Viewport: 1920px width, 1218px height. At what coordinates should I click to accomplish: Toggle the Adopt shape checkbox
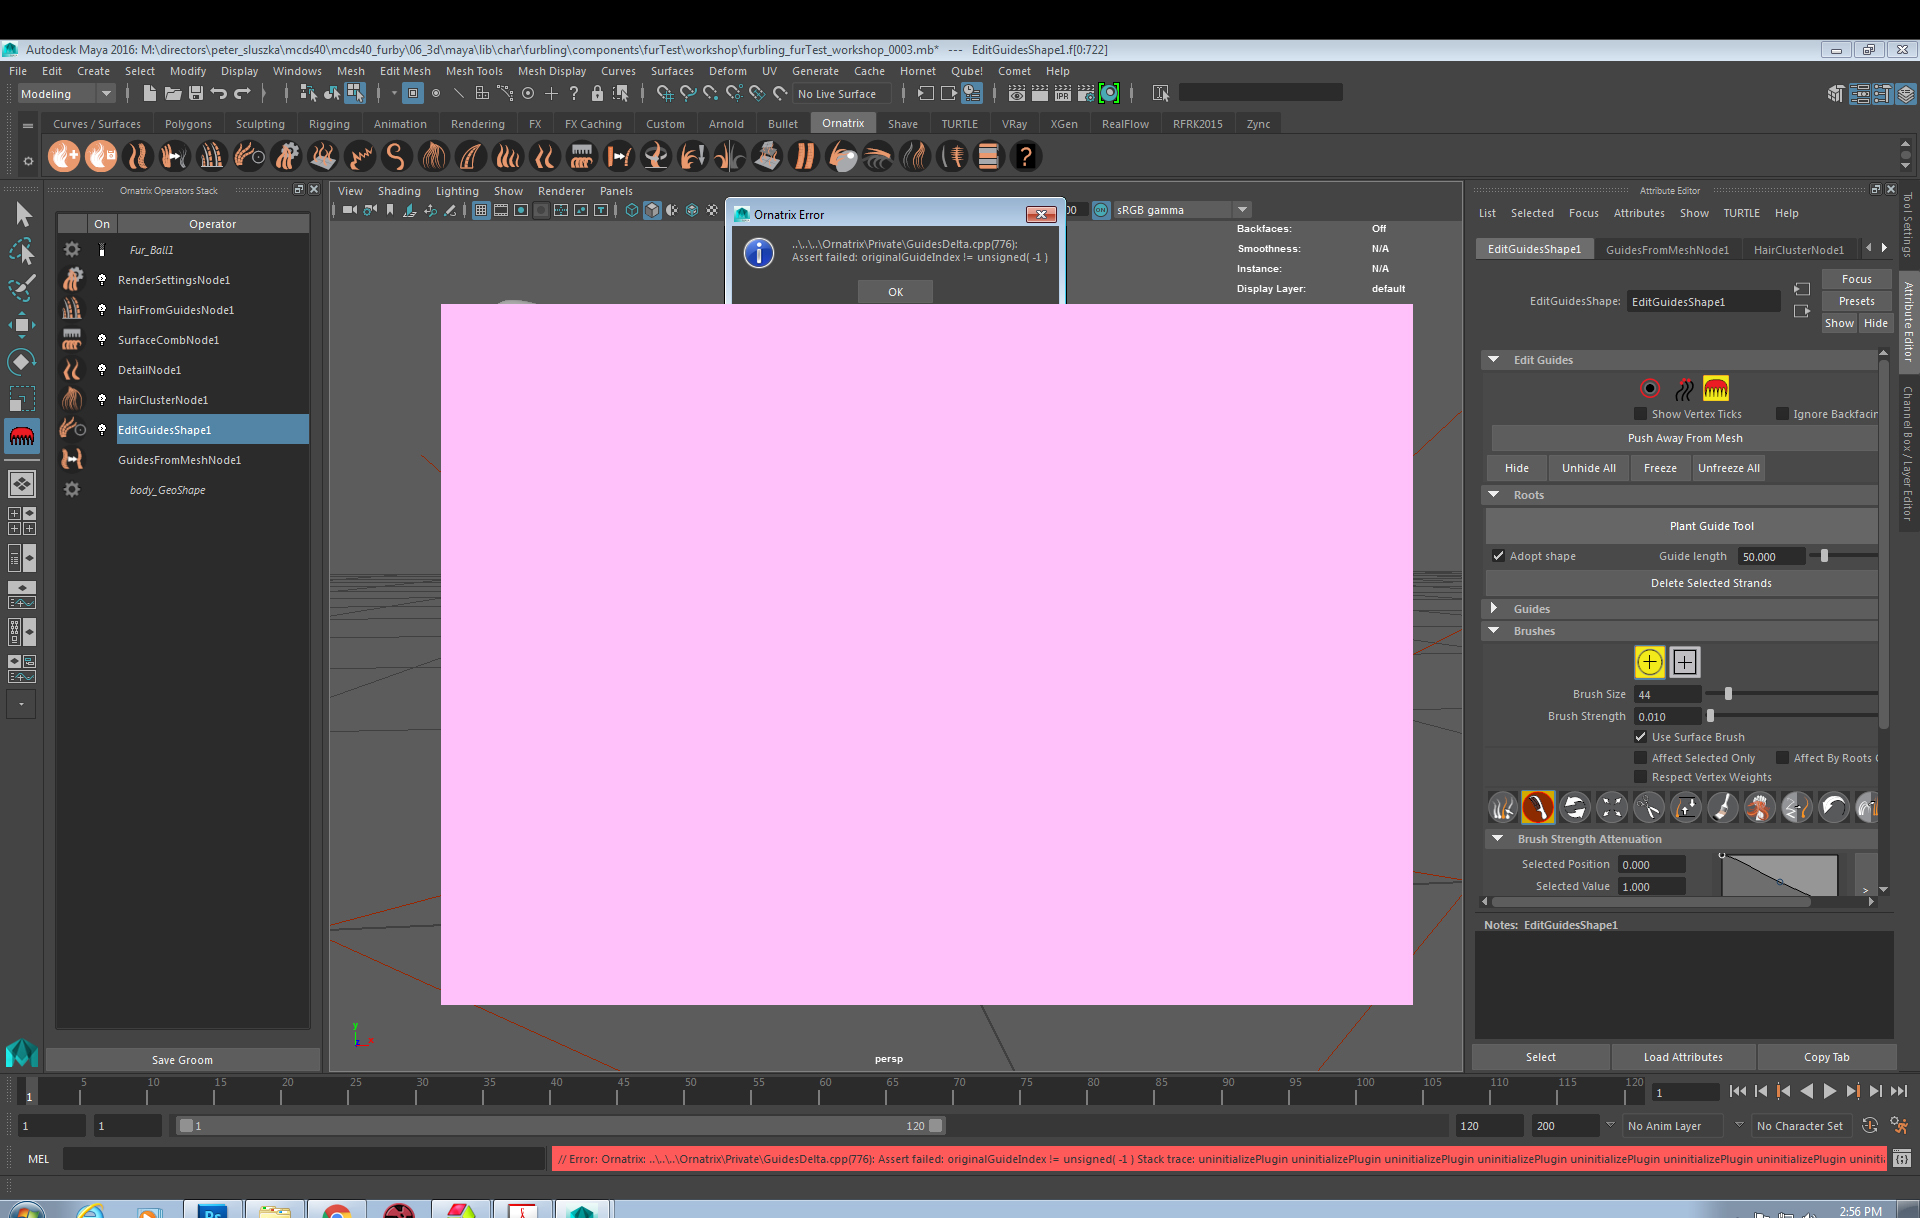pos(1498,556)
